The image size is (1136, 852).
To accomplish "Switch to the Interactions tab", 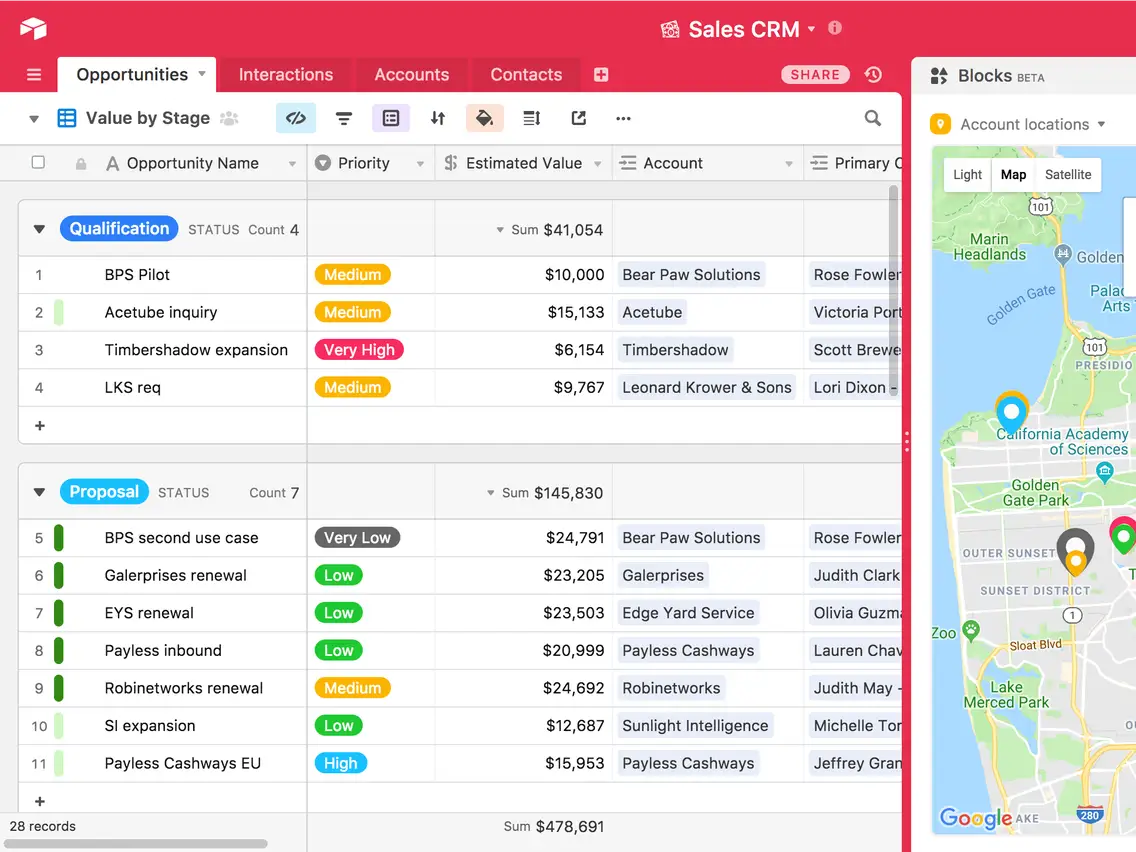I will (286, 74).
